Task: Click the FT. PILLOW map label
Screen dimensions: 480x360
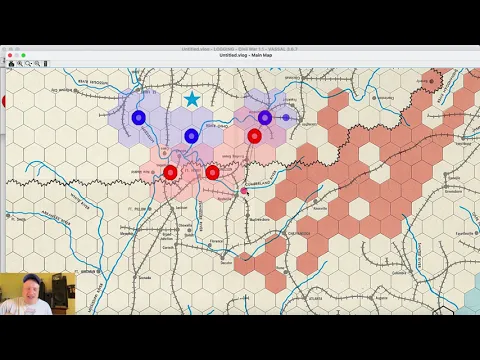Action: coord(137,209)
